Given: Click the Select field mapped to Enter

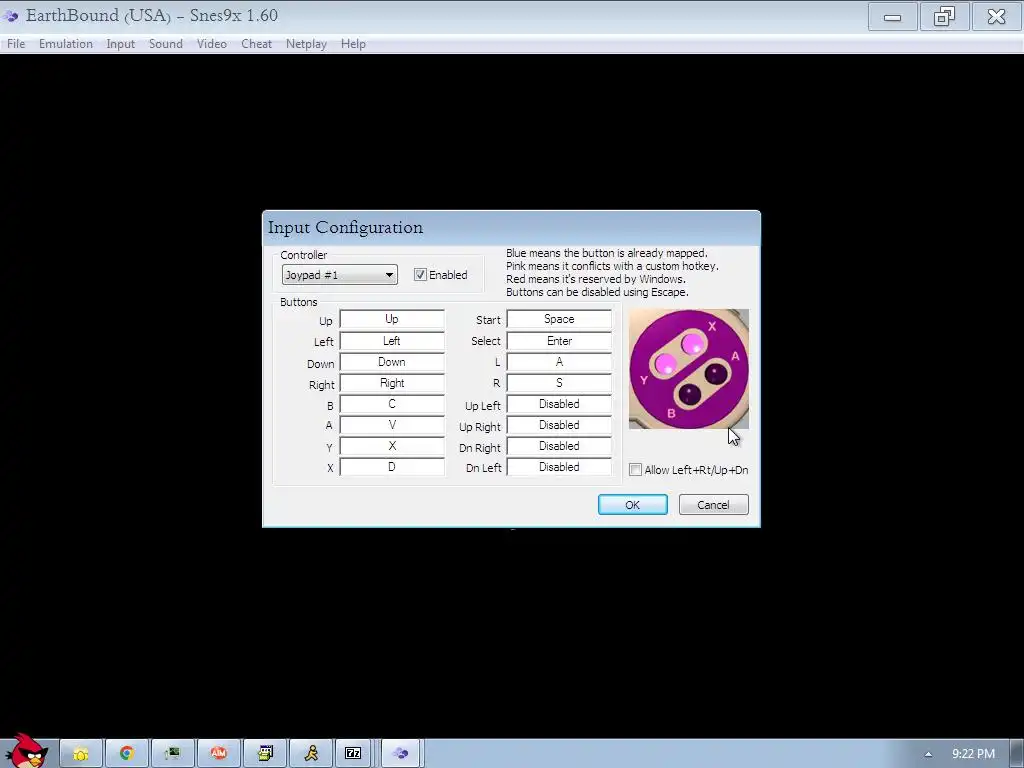Looking at the screenshot, I should 559,341.
